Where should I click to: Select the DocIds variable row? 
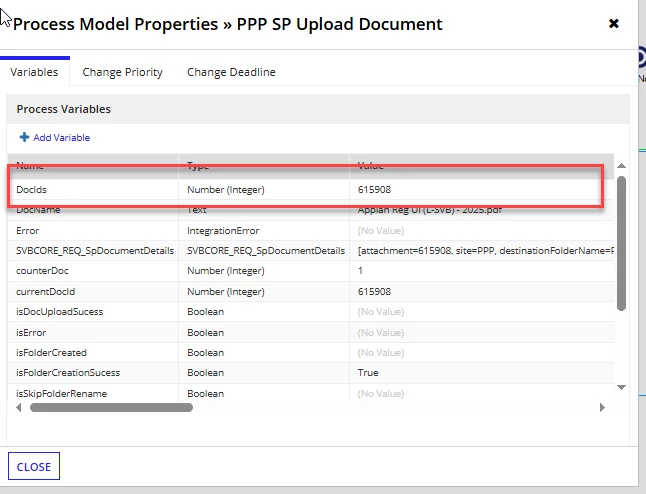311,190
